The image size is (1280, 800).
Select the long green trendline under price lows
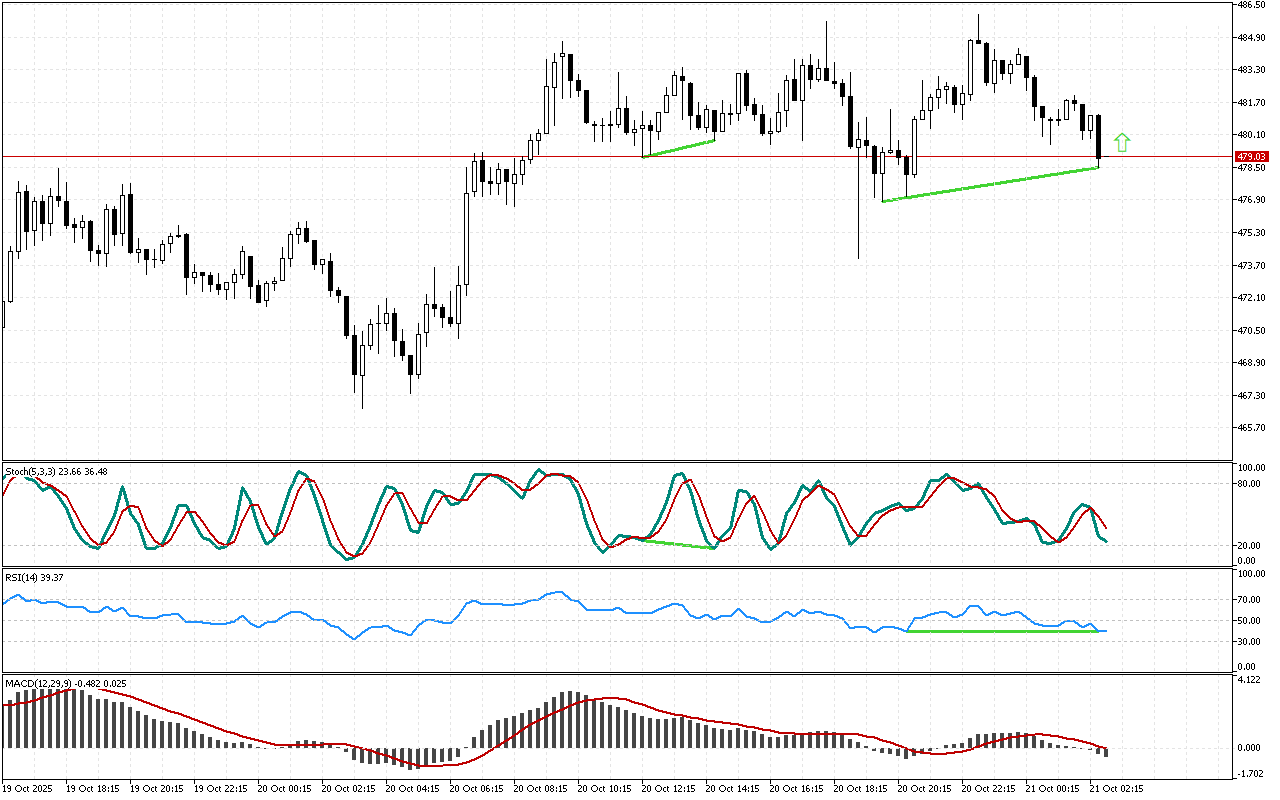point(990,184)
